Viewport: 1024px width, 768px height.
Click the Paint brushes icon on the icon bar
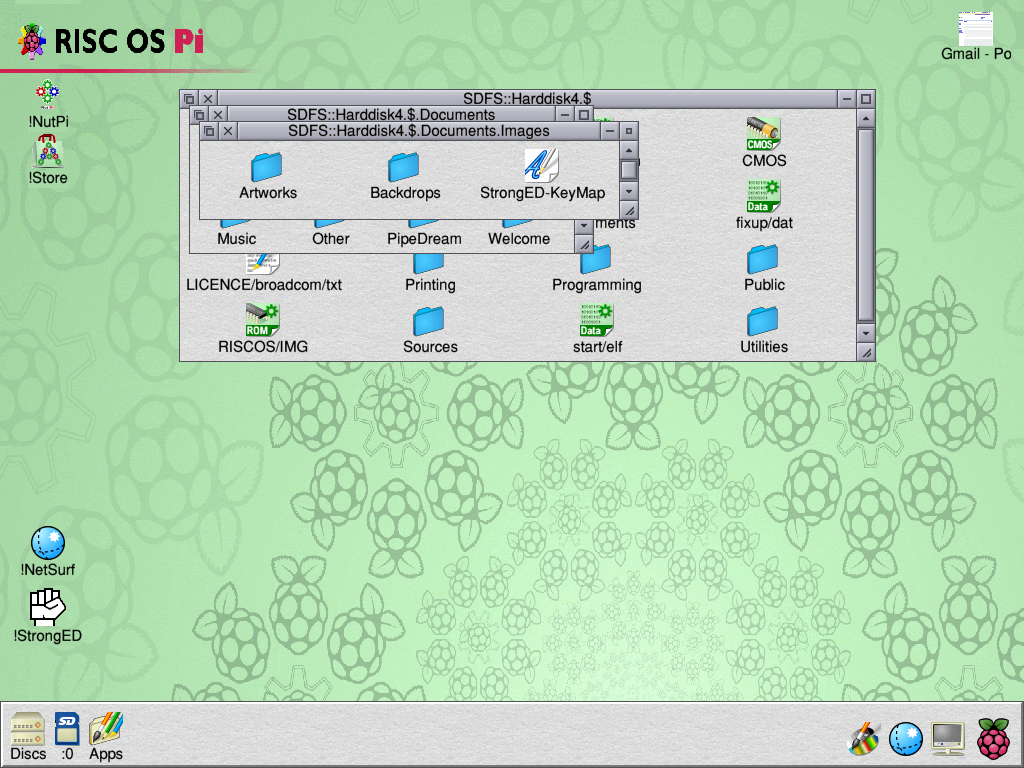tap(863, 739)
